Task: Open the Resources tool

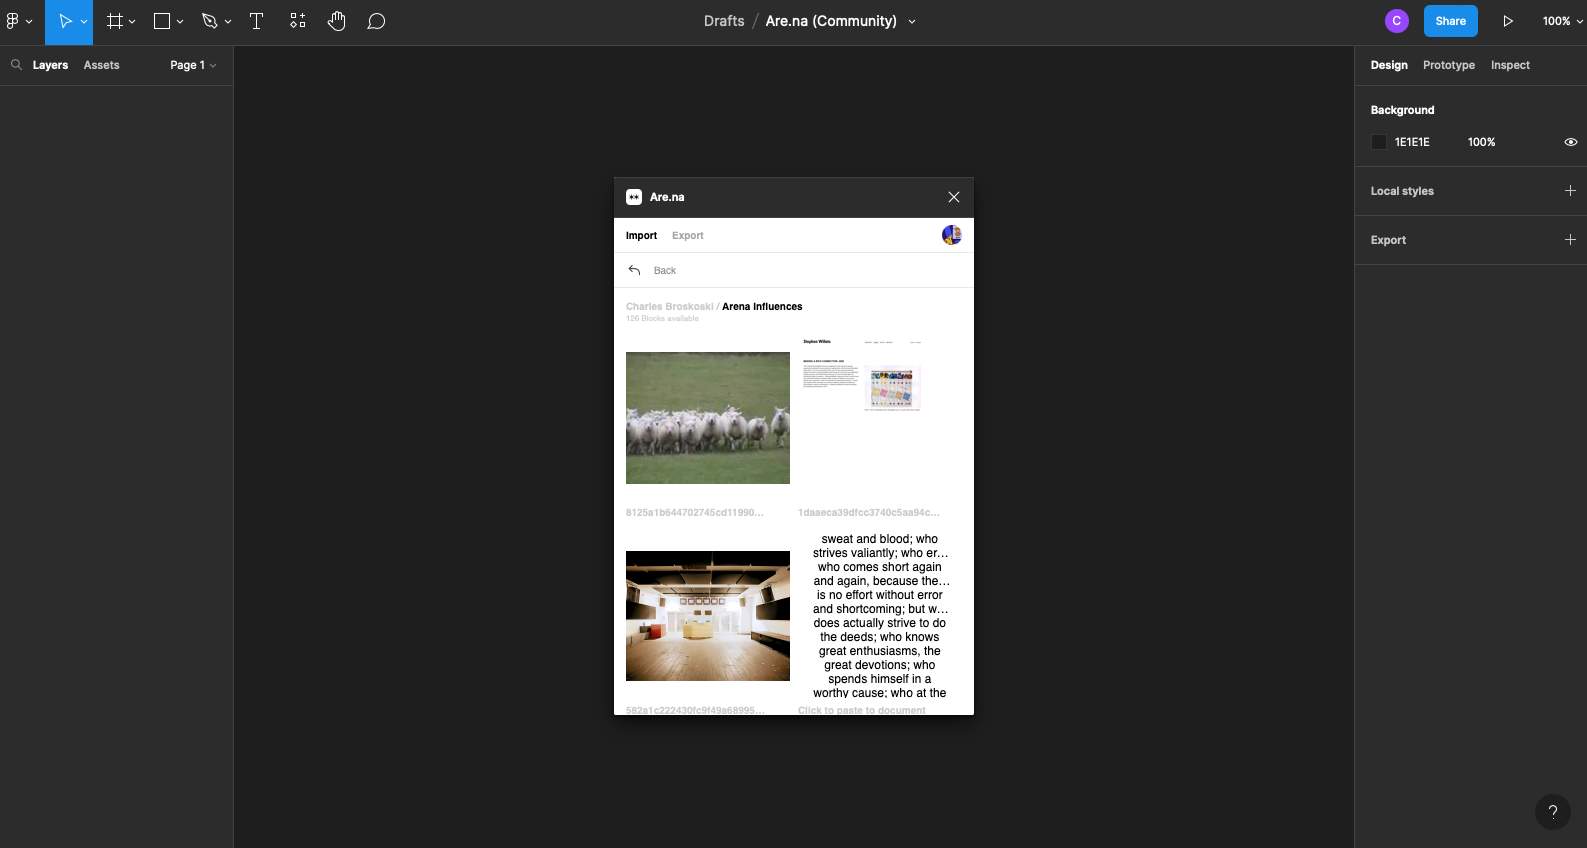Action: coord(297,21)
